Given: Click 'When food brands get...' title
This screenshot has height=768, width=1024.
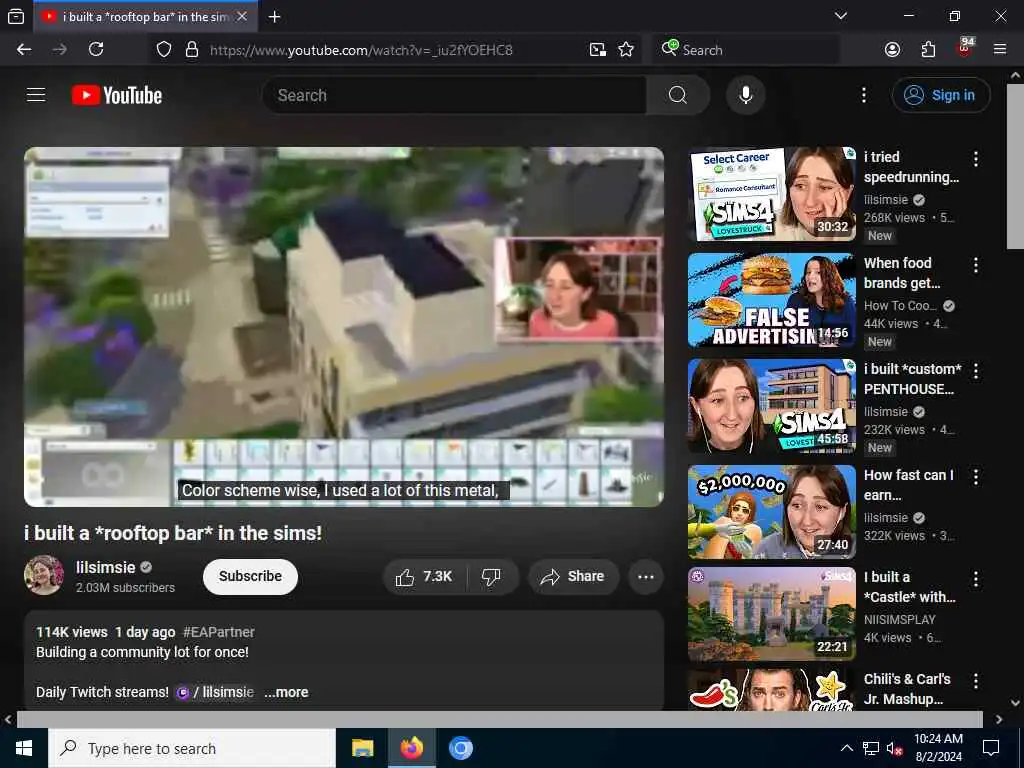Looking at the screenshot, I should [x=902, y=273].
